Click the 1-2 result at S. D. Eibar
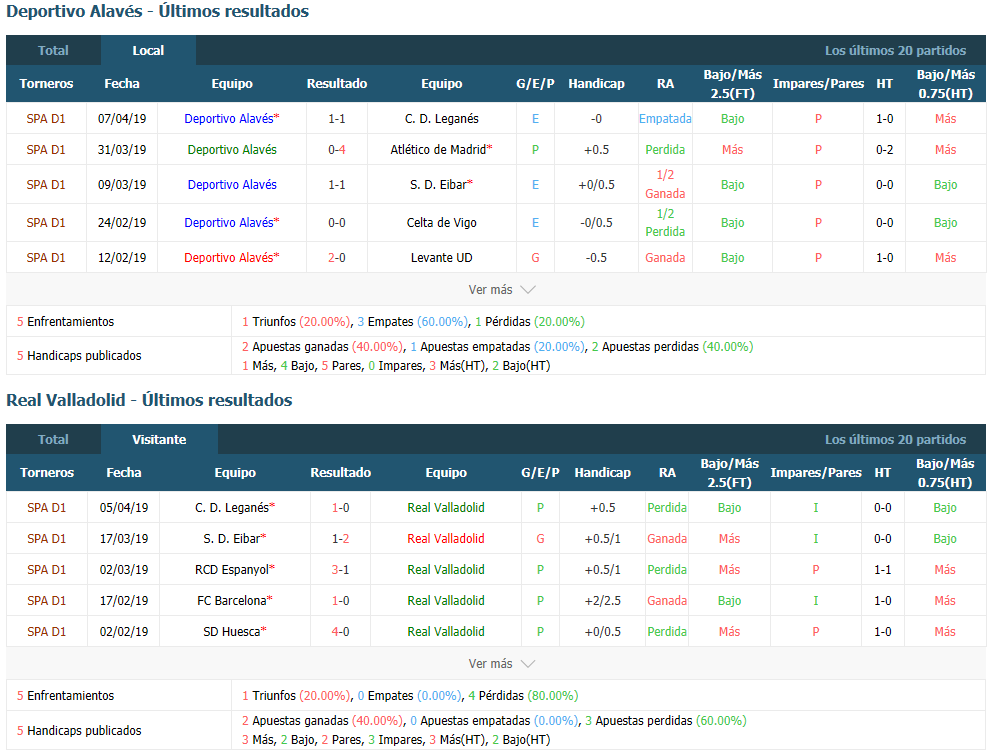 [341, 538]
